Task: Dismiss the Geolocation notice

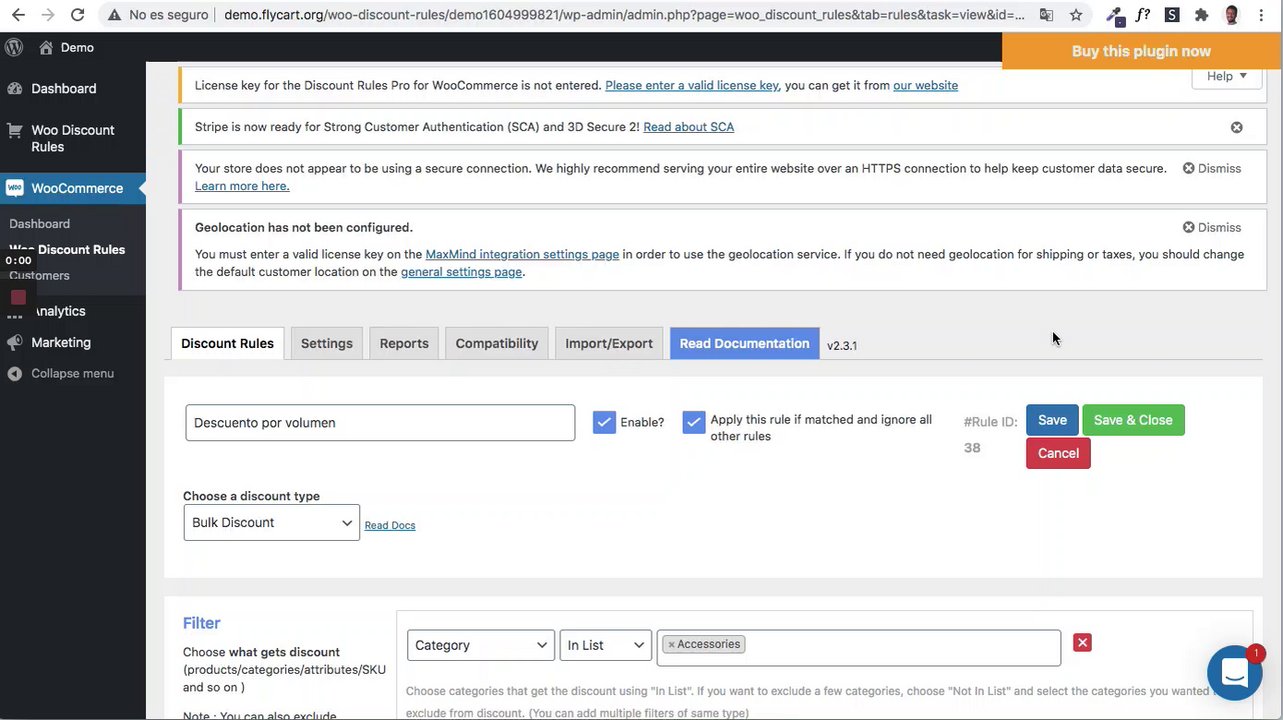Action: coord(1212,227)
